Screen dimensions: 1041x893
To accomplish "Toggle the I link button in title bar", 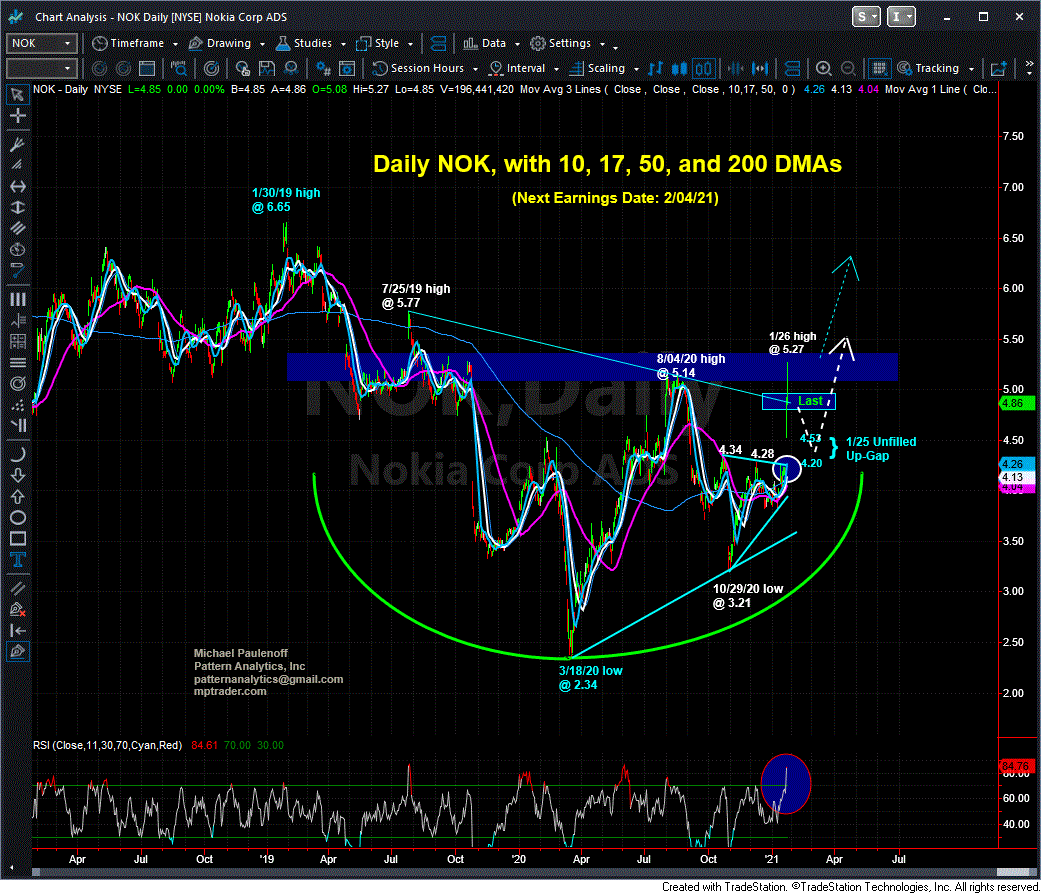I will 901,17.
